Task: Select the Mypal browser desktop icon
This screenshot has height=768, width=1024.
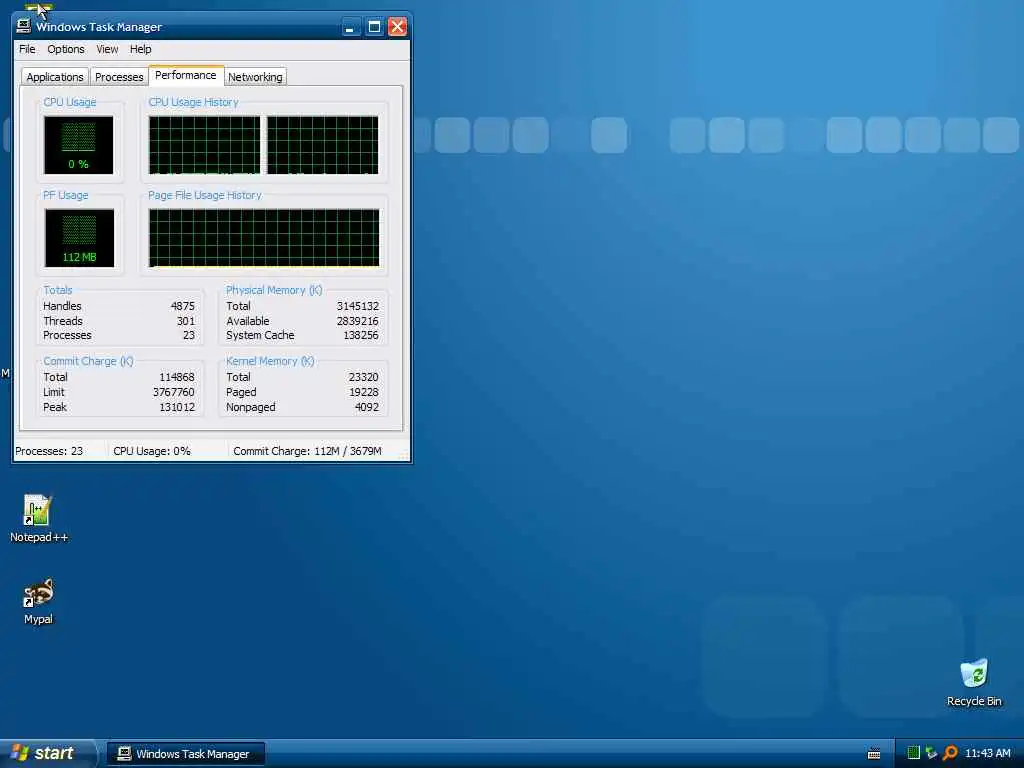Action: click(38, 601)
